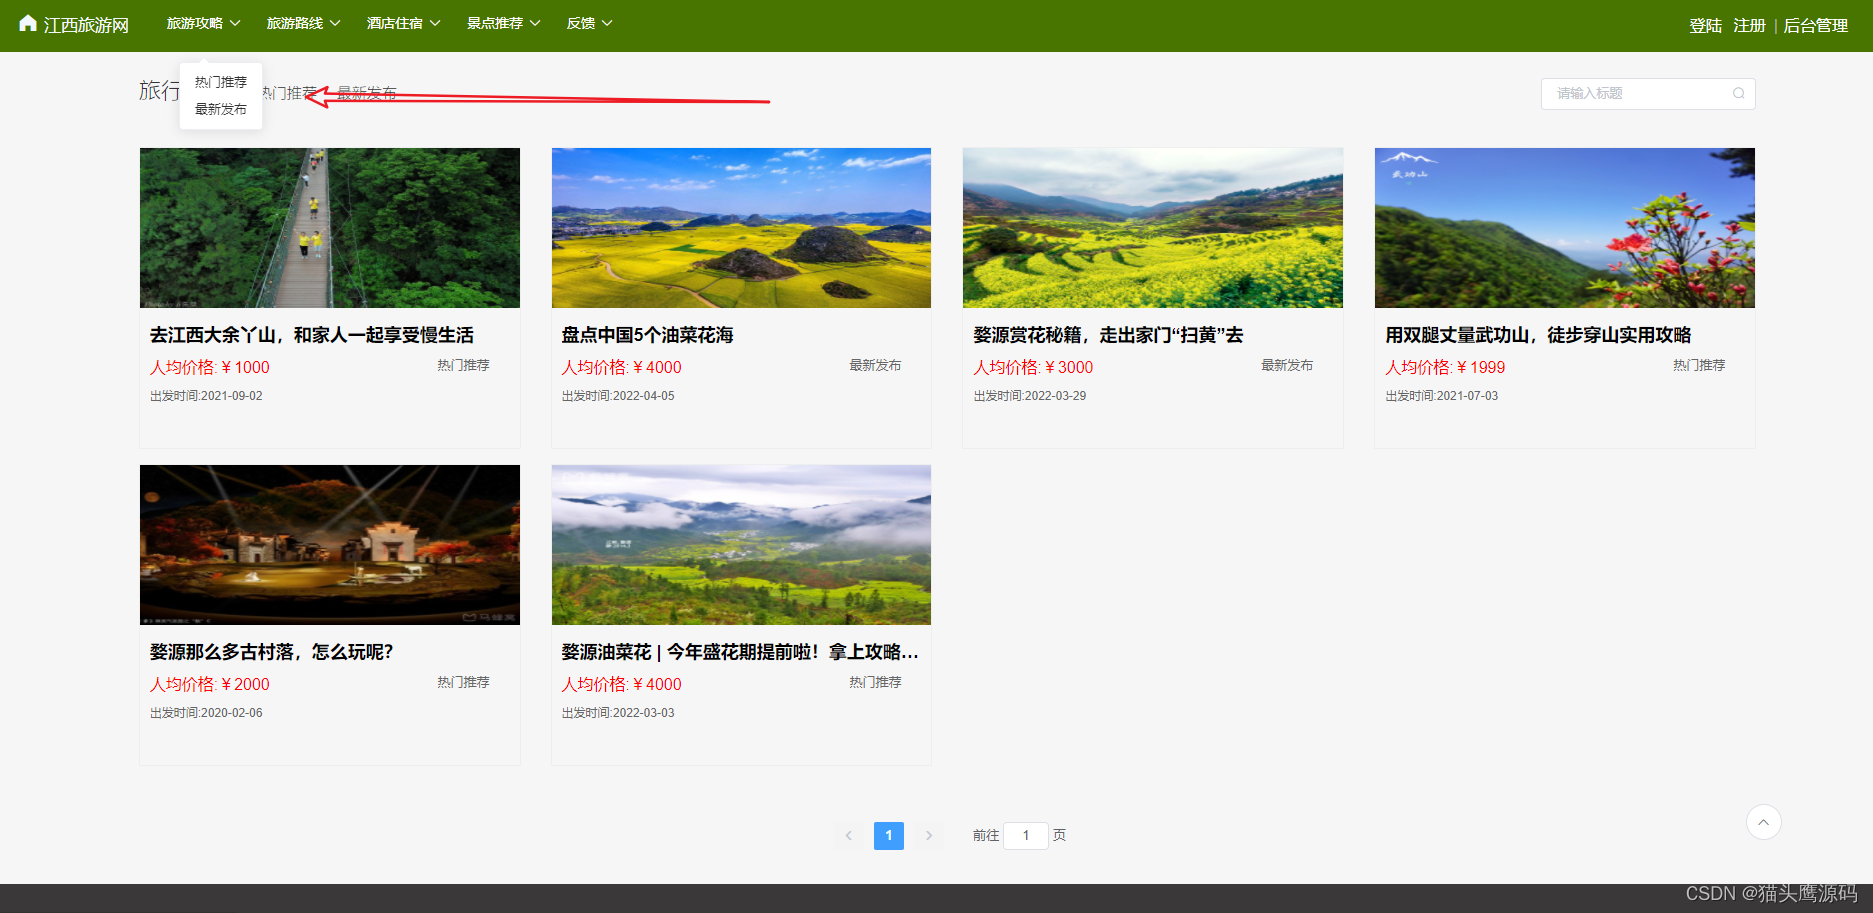1873x913 pixels.
Task: Click the date 出发时间:2021-09-02
Action: coord(206,396)
